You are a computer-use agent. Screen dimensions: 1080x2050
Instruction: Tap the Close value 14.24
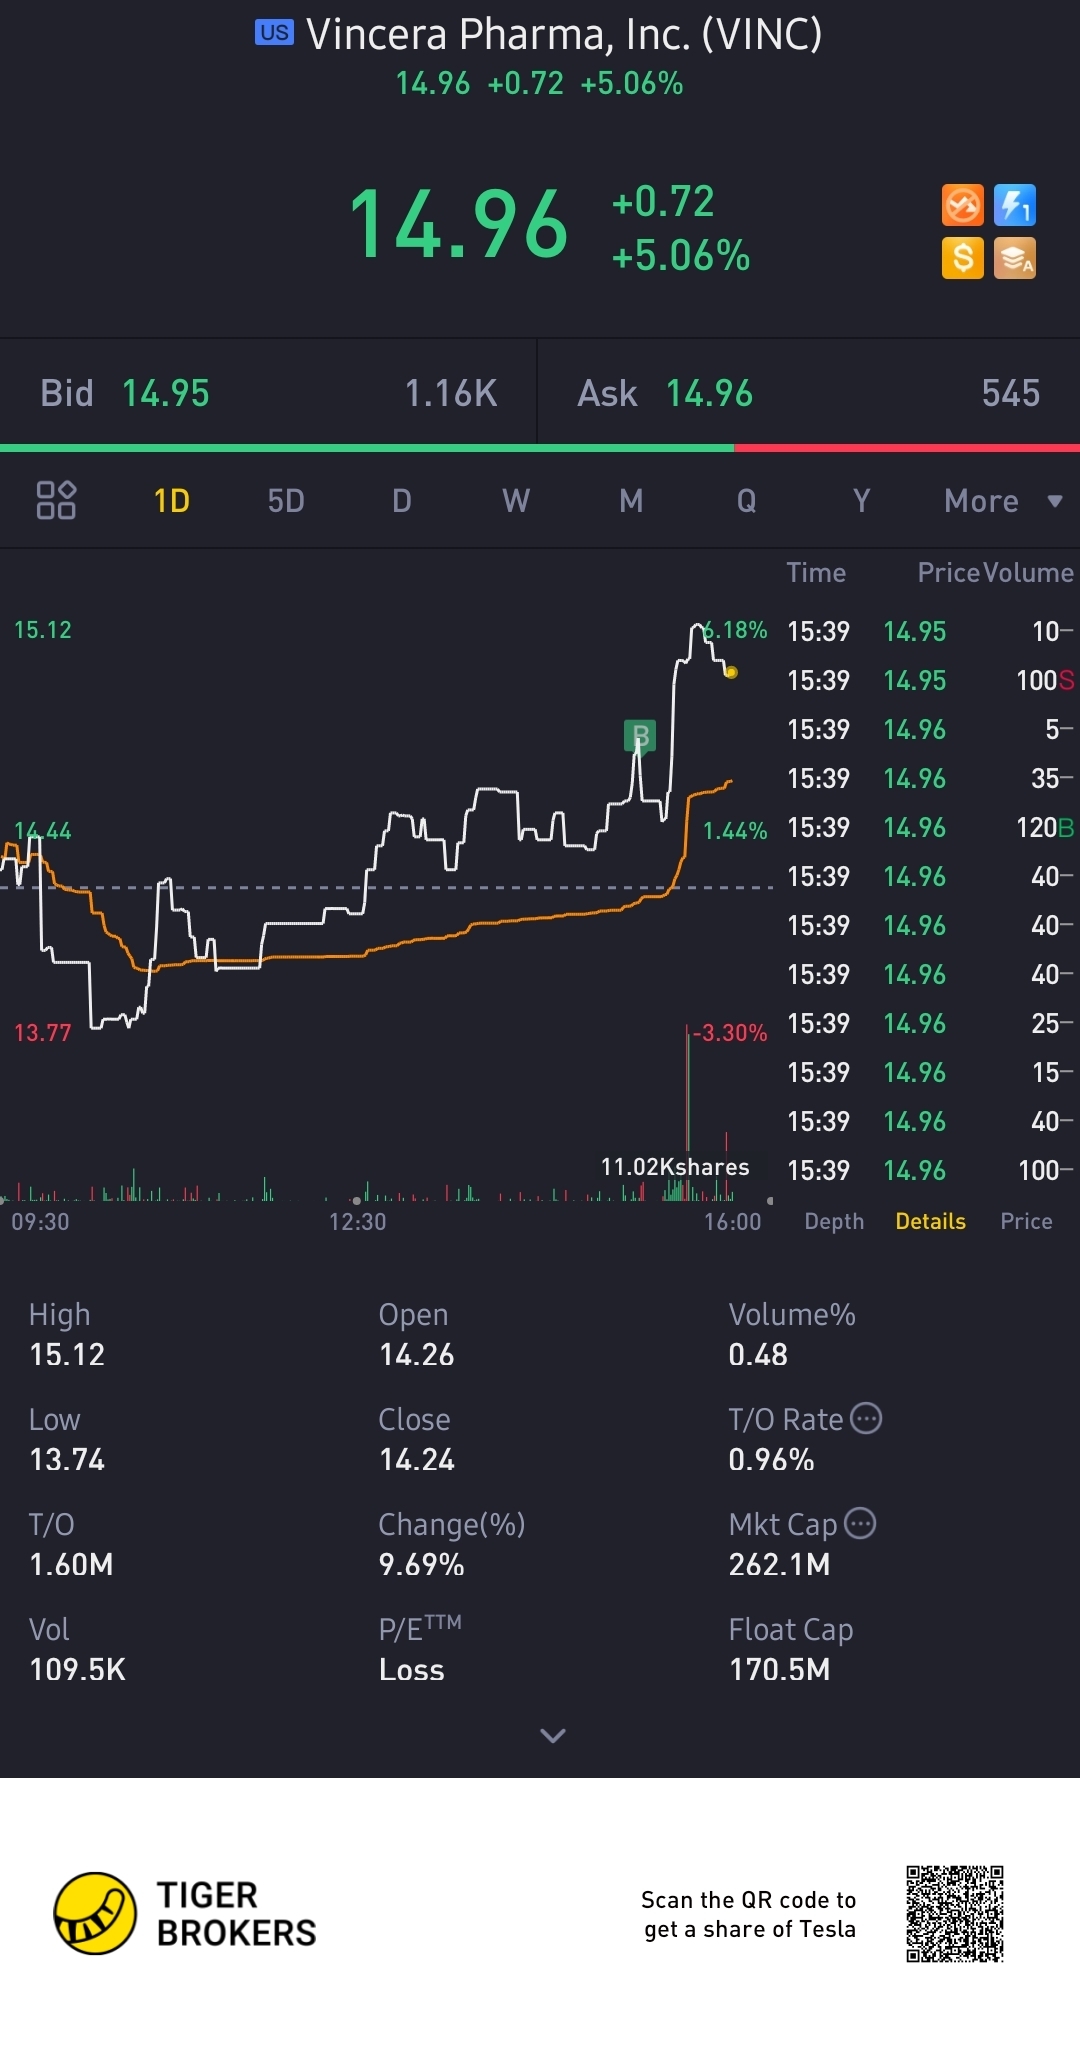[x=417, y=1459]
